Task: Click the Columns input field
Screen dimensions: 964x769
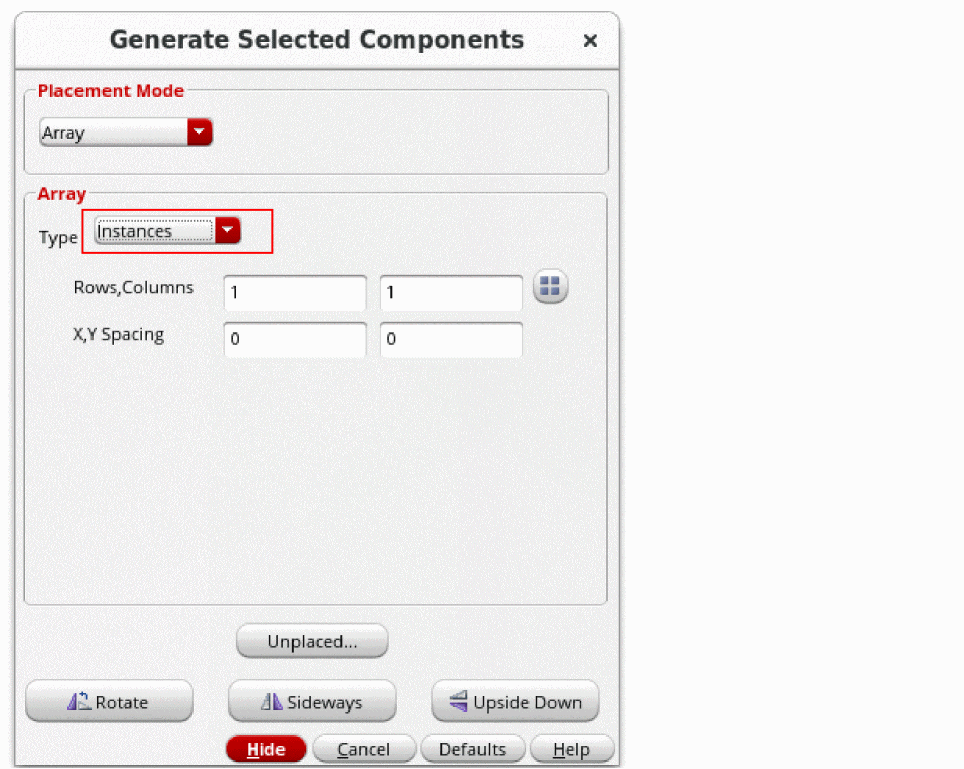Action: 451,293
